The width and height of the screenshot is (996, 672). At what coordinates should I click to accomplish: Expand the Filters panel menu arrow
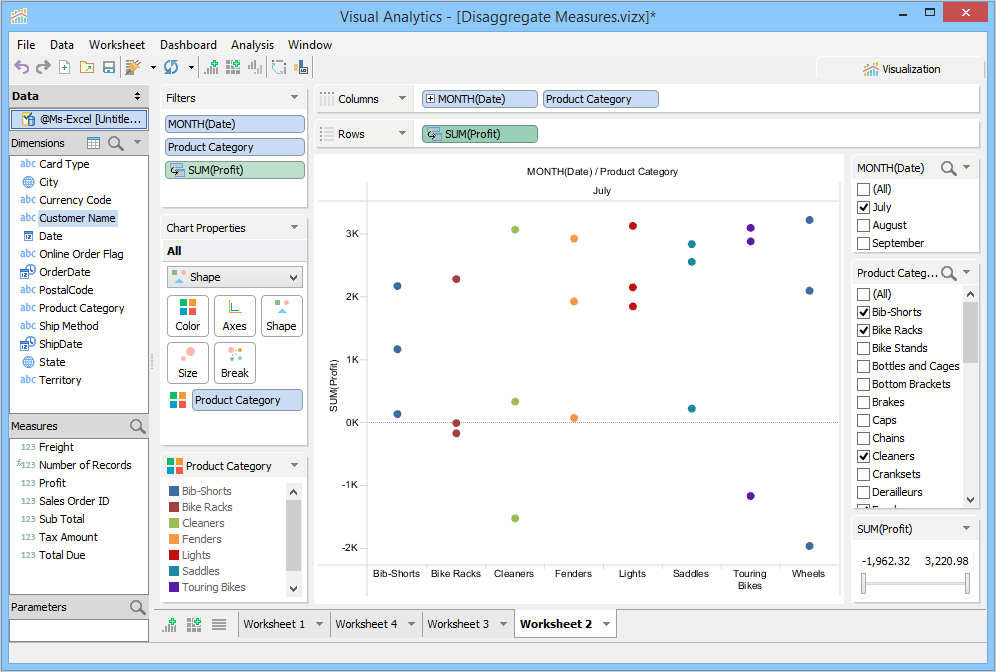tap(294, 98)
